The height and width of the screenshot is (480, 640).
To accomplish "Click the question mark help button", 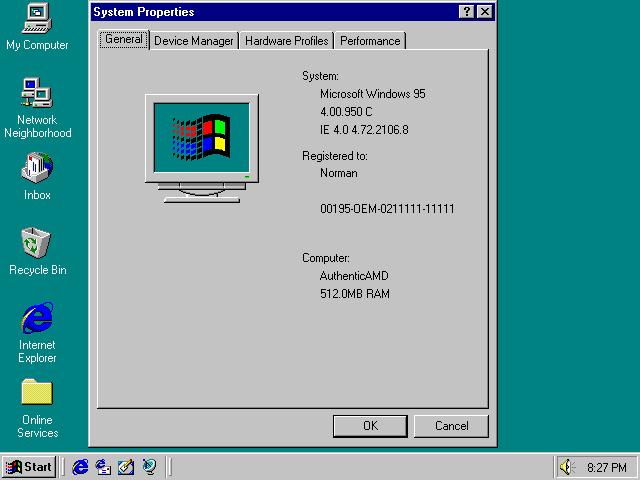I will 467,12.
